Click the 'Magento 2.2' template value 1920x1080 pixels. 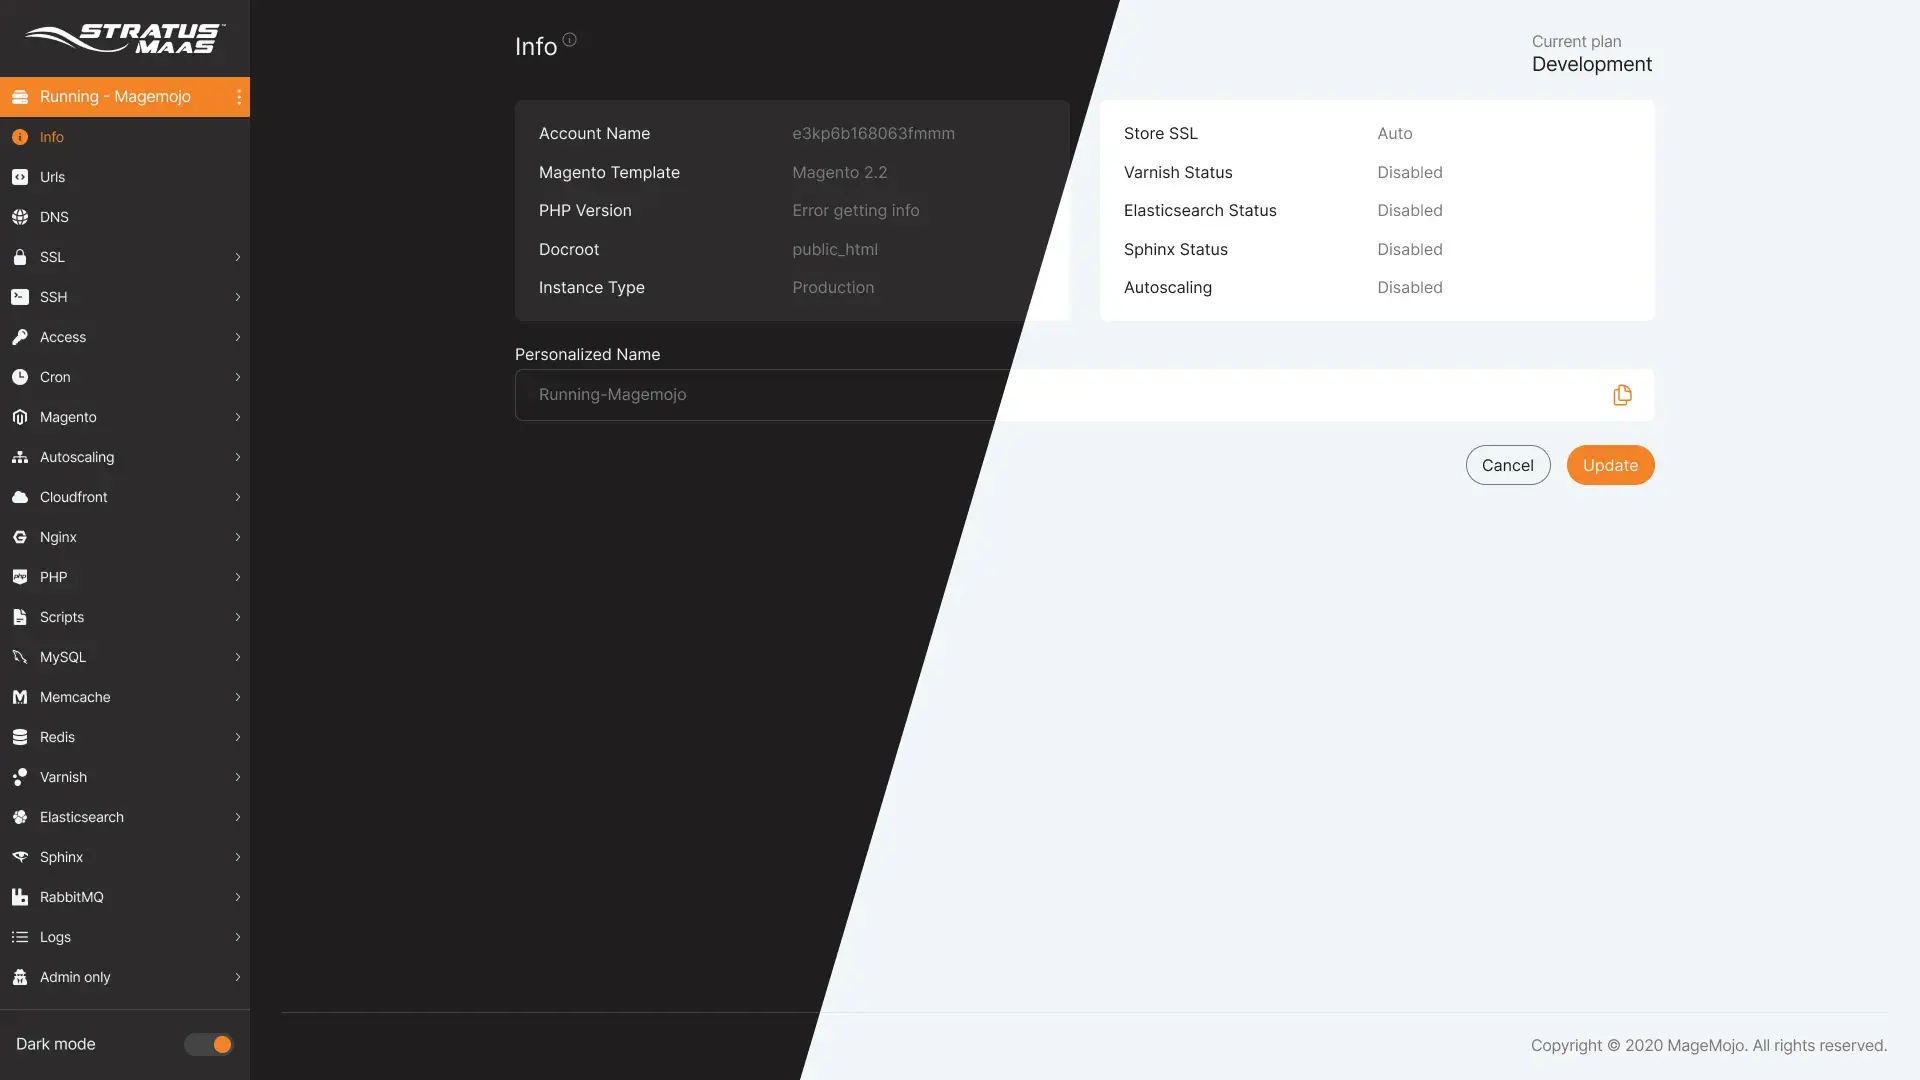pos(839,172)
